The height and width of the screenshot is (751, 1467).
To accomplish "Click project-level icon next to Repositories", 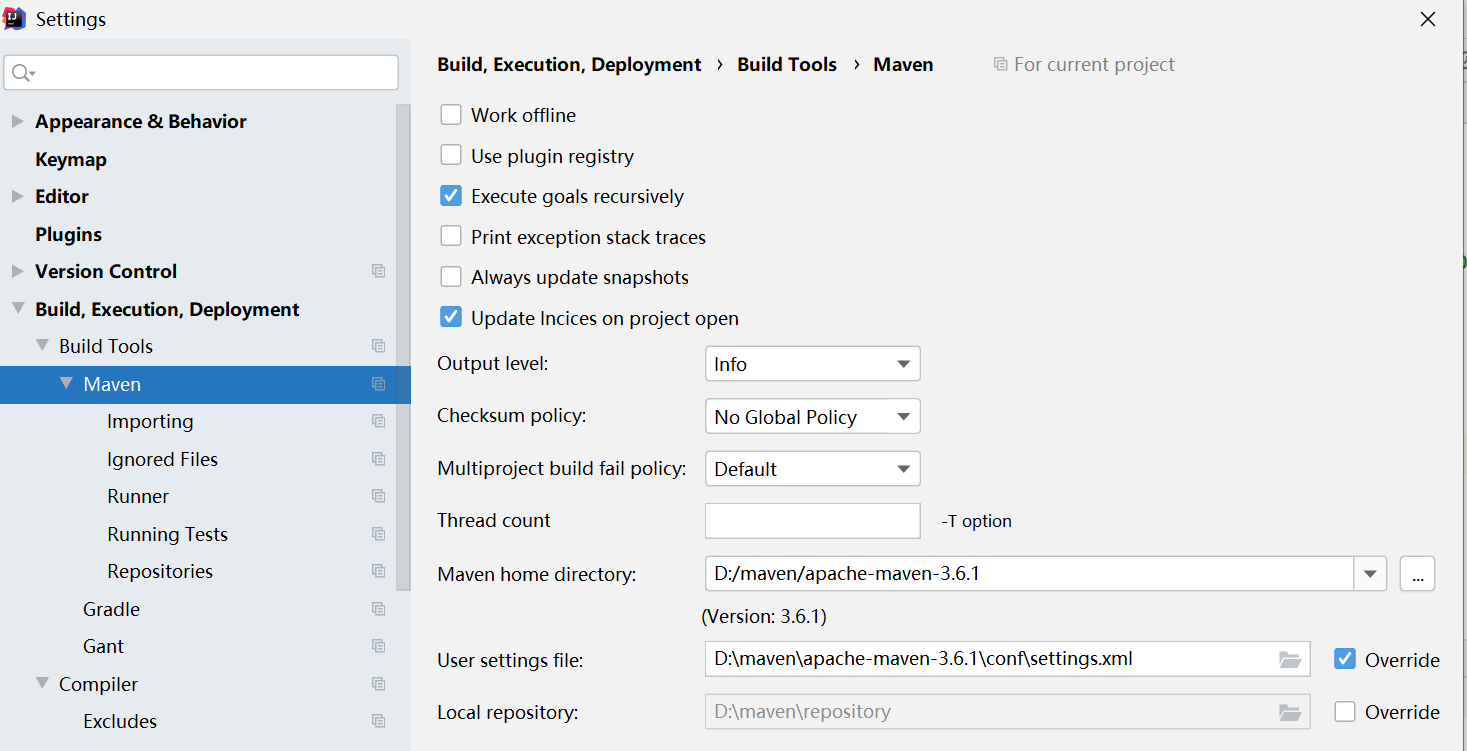I will [378, 571].
